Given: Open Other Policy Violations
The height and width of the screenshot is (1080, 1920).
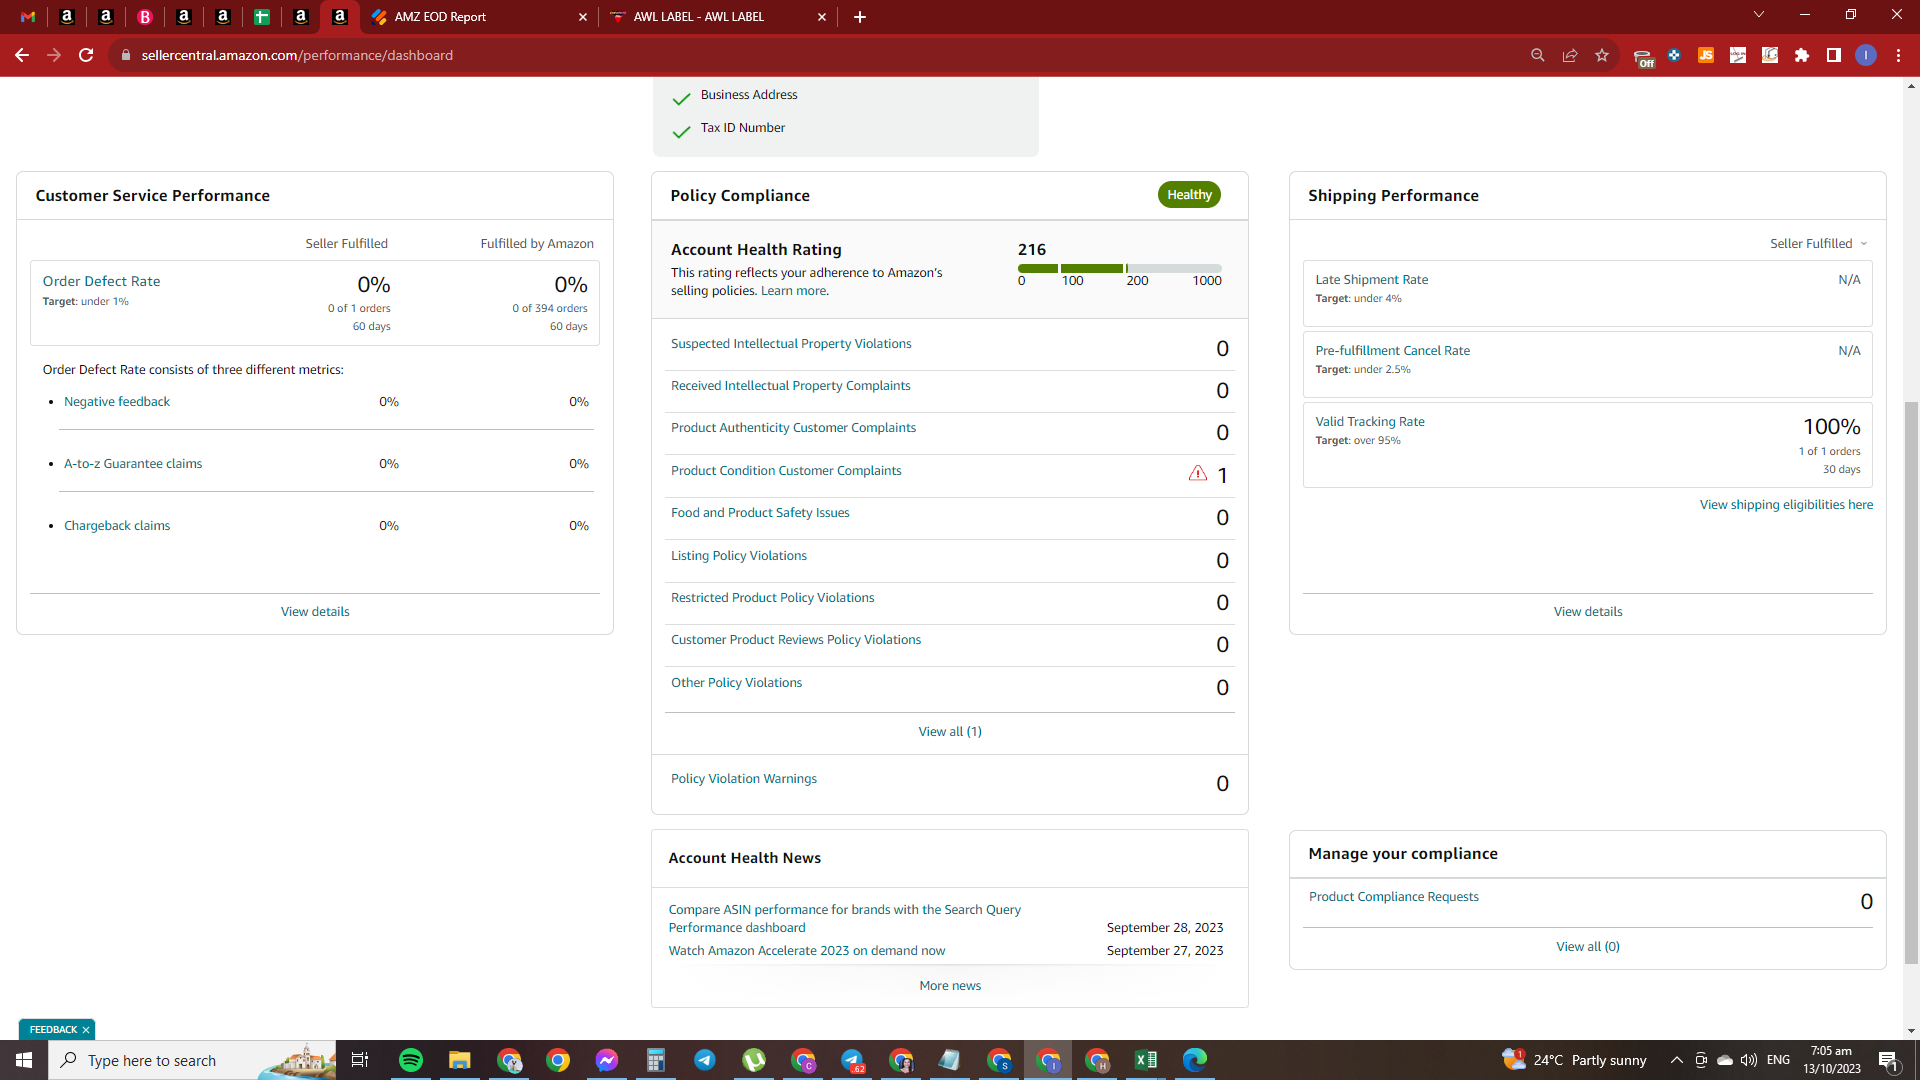Looking at the screenshot, I should click(x=736, y=683).
